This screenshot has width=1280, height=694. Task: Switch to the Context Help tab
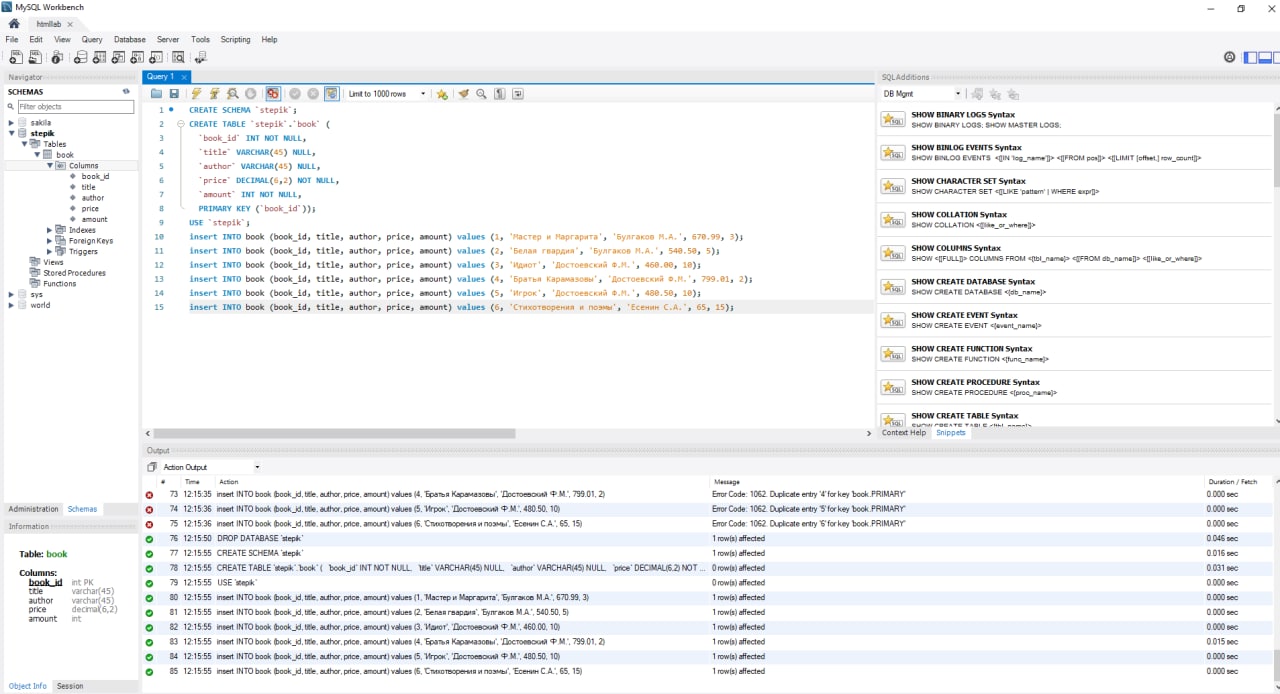[904, 433]
